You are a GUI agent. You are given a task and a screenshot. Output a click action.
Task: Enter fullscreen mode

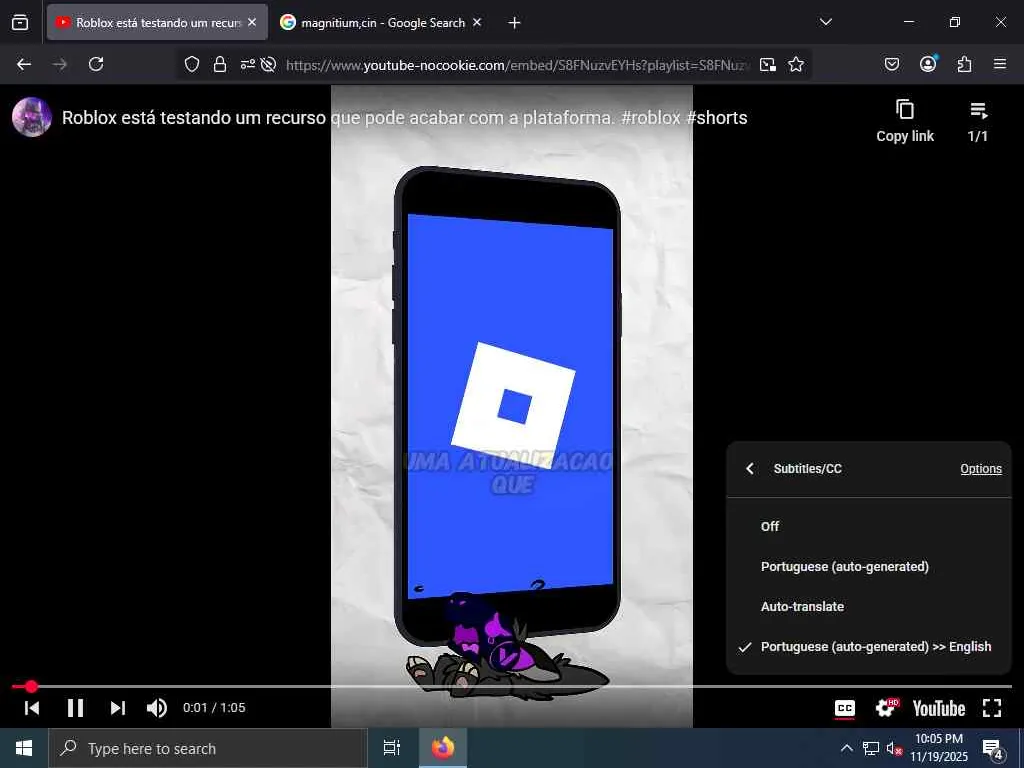992,708
